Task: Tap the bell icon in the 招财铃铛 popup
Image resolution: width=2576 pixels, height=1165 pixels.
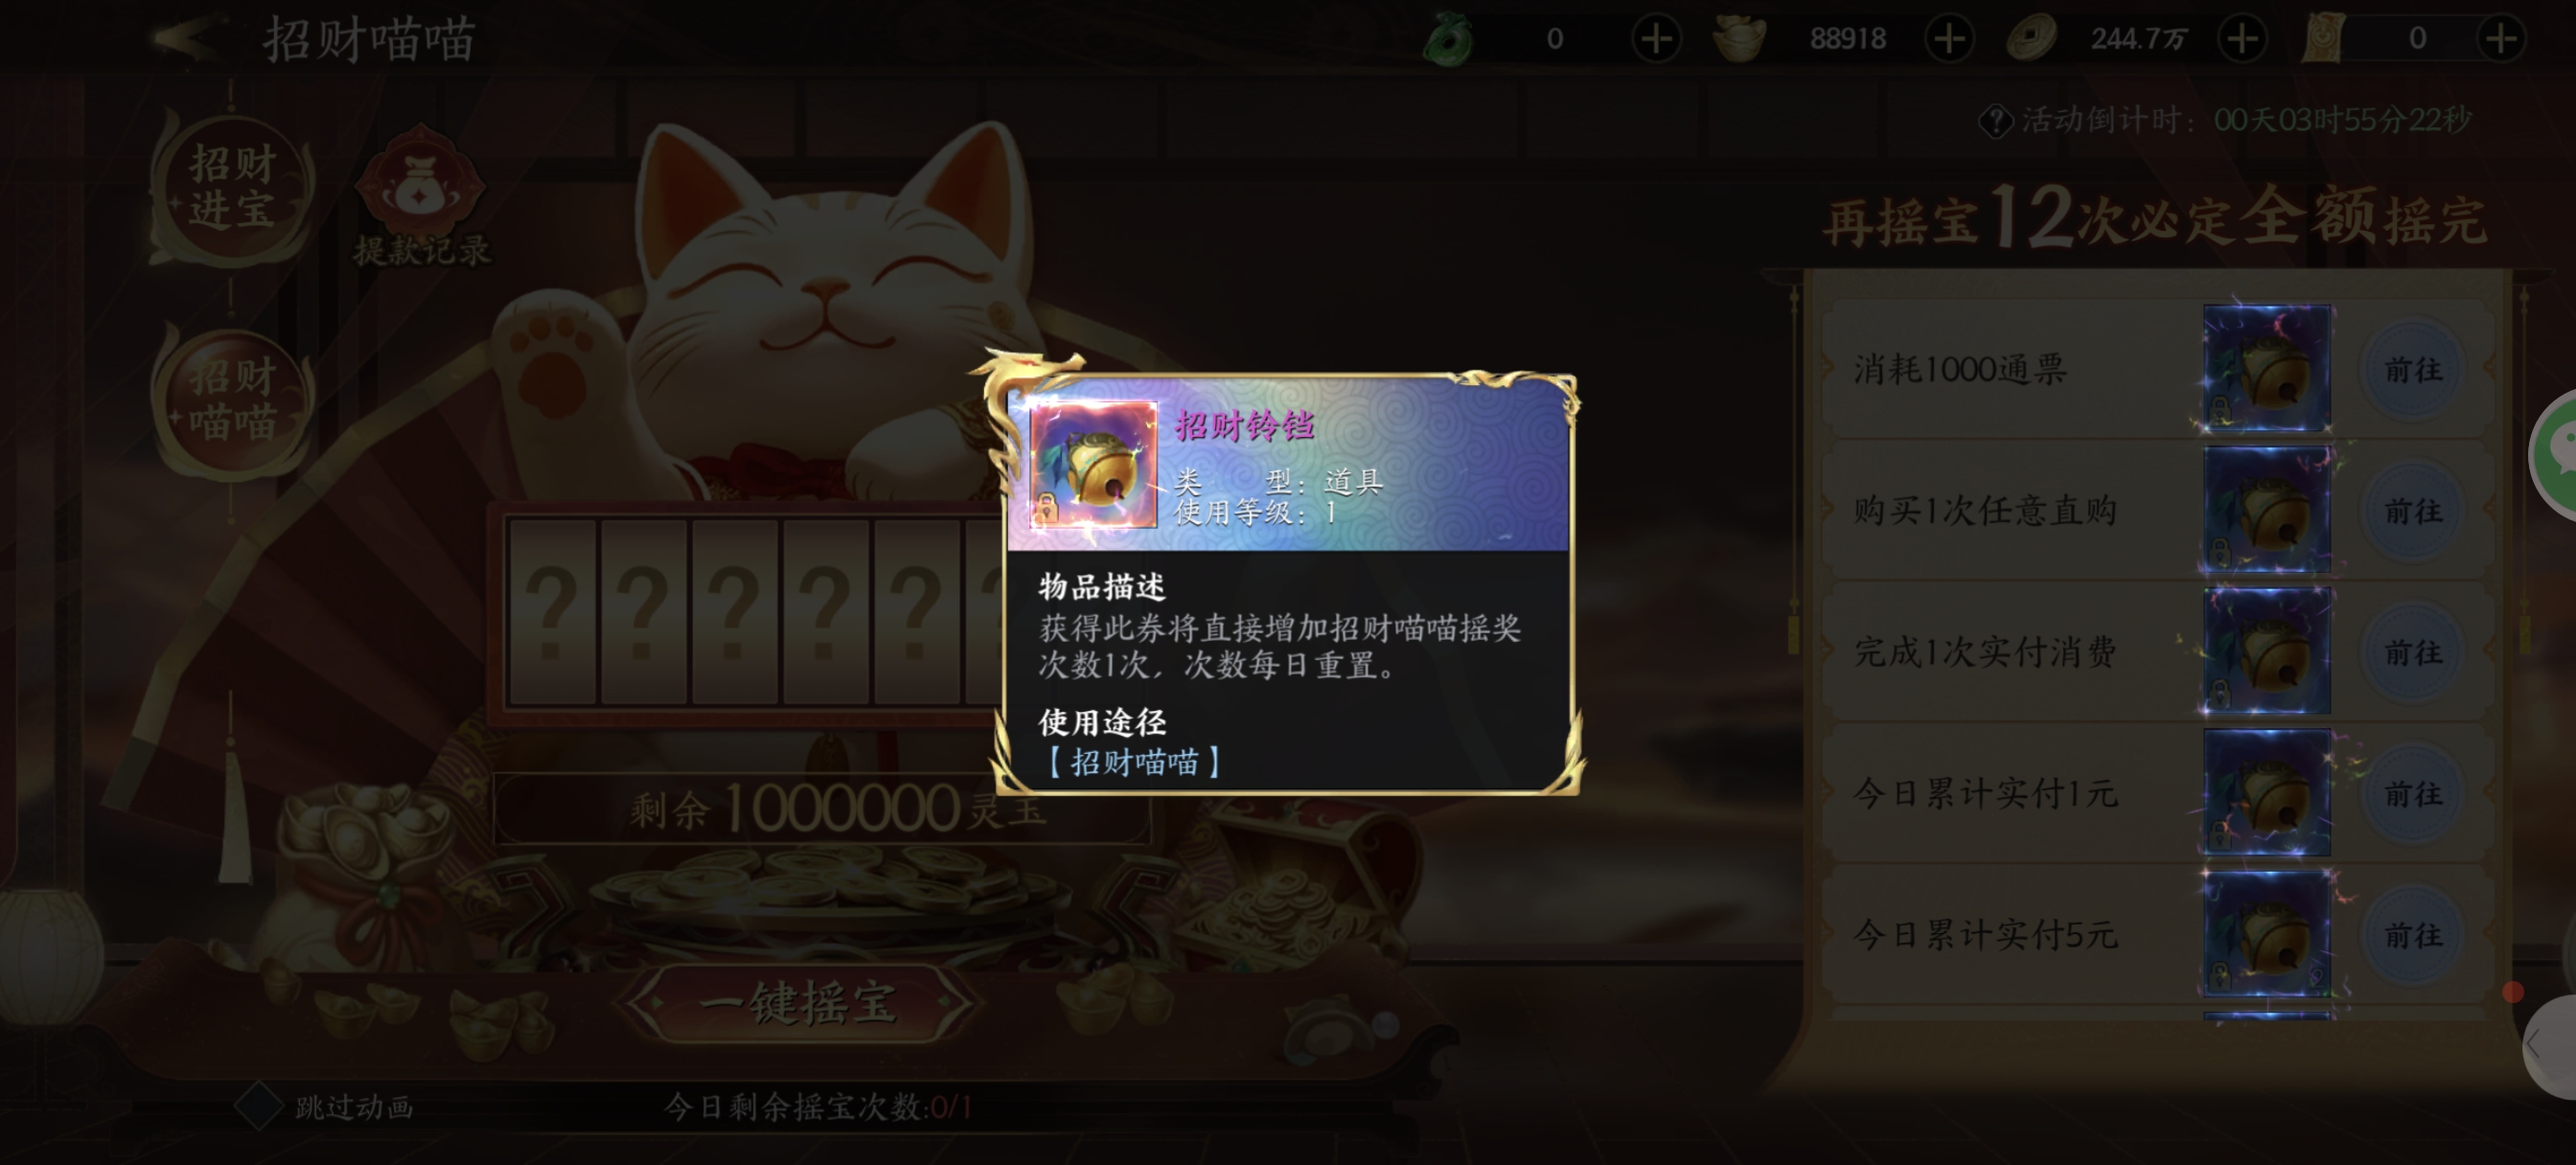Action: tap(1093, 464)
